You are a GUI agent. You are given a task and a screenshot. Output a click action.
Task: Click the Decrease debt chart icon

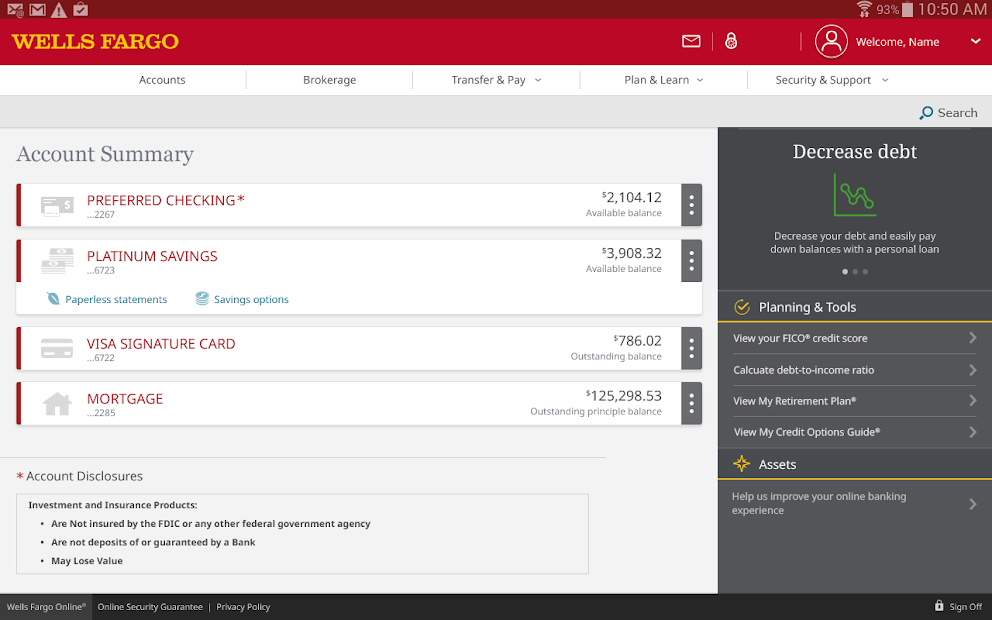point(854,195)
